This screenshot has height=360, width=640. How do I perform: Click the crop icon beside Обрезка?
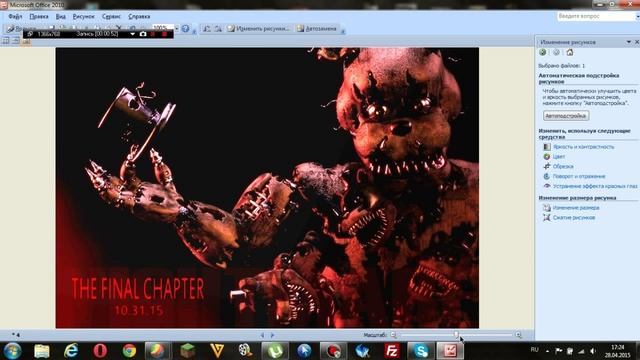(x=547, y=167)
